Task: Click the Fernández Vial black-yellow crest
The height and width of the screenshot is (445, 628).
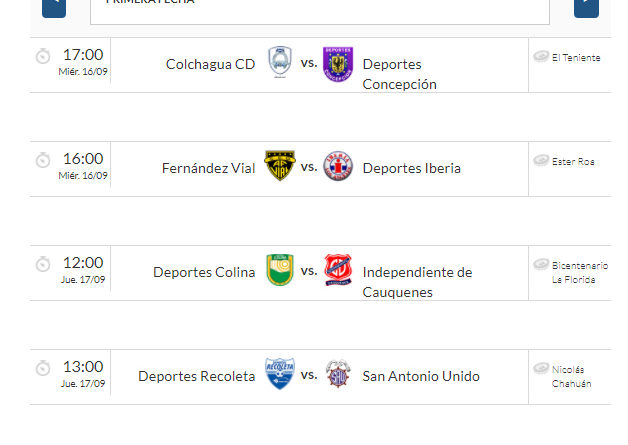Action: [280, 166]
